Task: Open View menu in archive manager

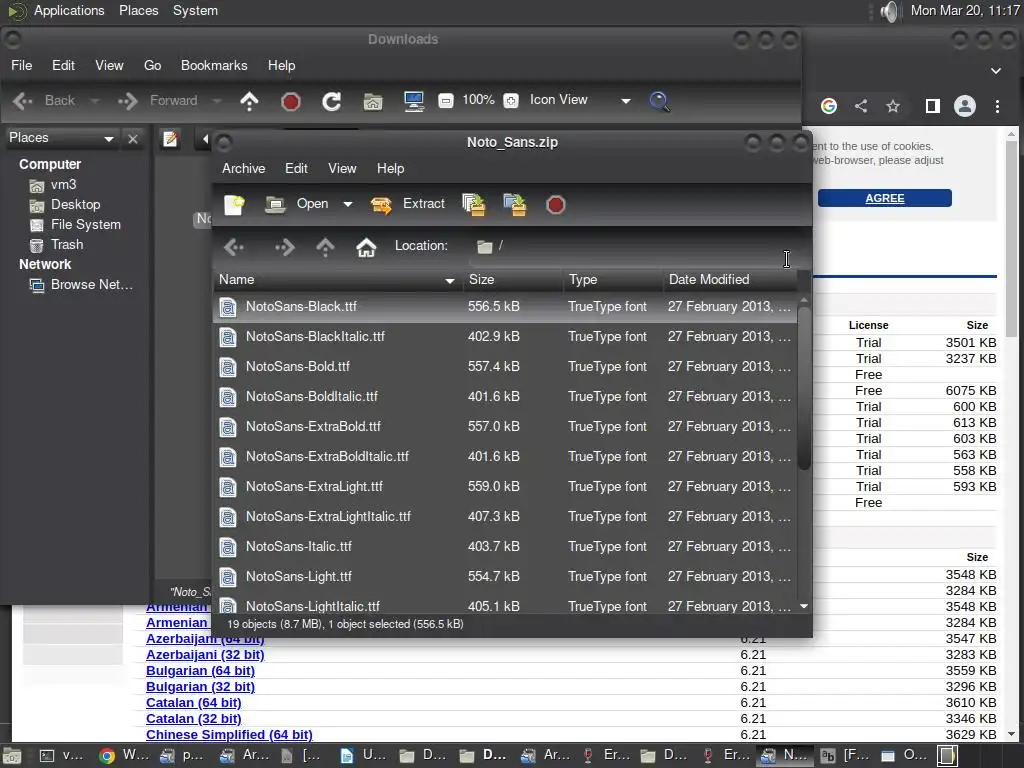Action: 342,168
